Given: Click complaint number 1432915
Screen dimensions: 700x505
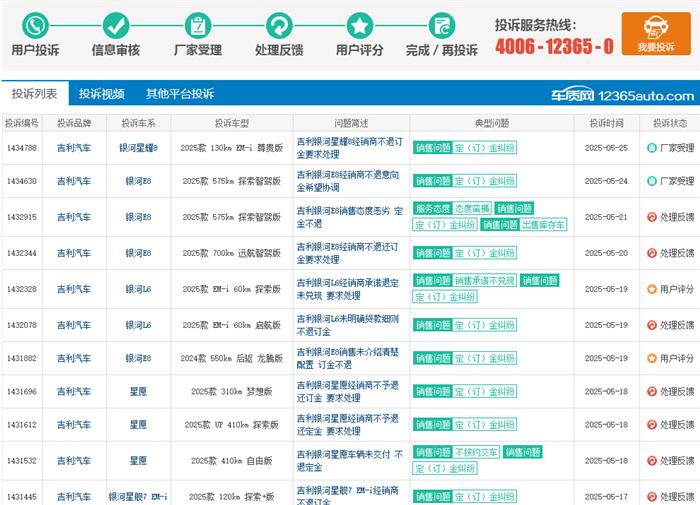Looking at the screenshot, I should point(22,217).
